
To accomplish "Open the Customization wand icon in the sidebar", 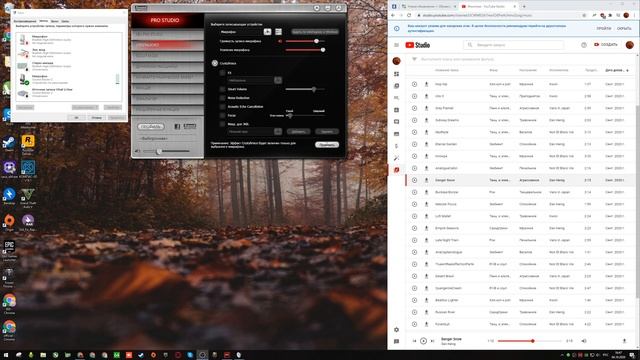I will coord(396,158).
